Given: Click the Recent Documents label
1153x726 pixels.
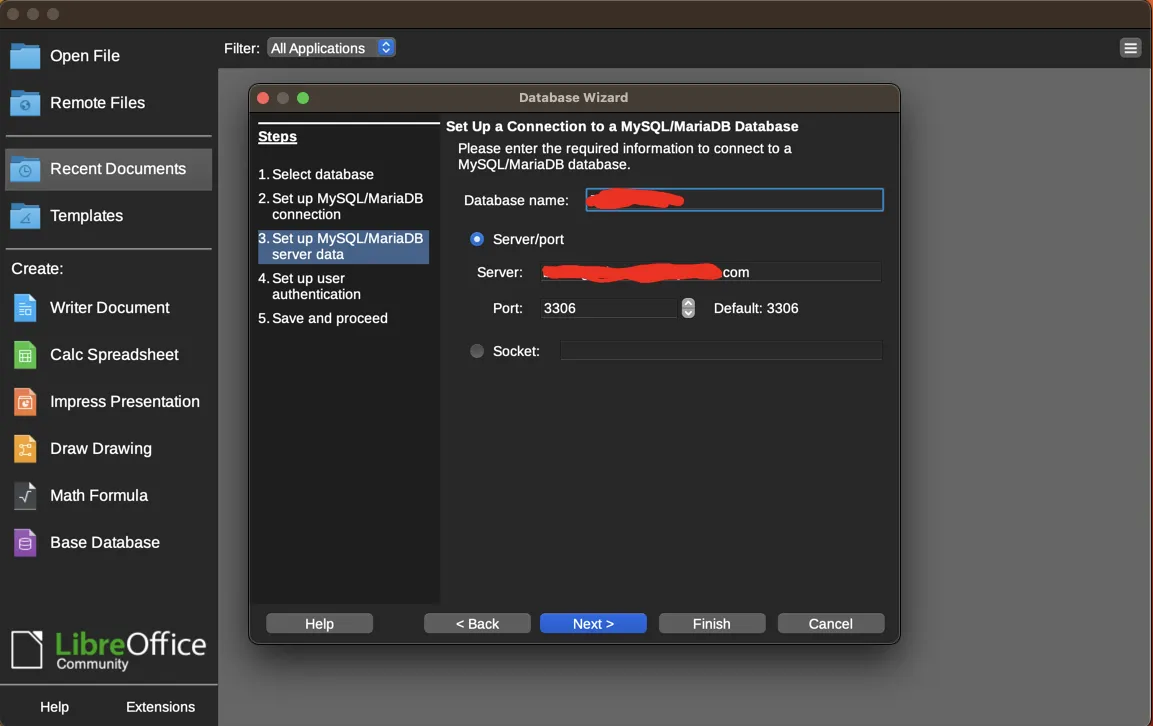Looking at the screenshot, I should [118, 168].
